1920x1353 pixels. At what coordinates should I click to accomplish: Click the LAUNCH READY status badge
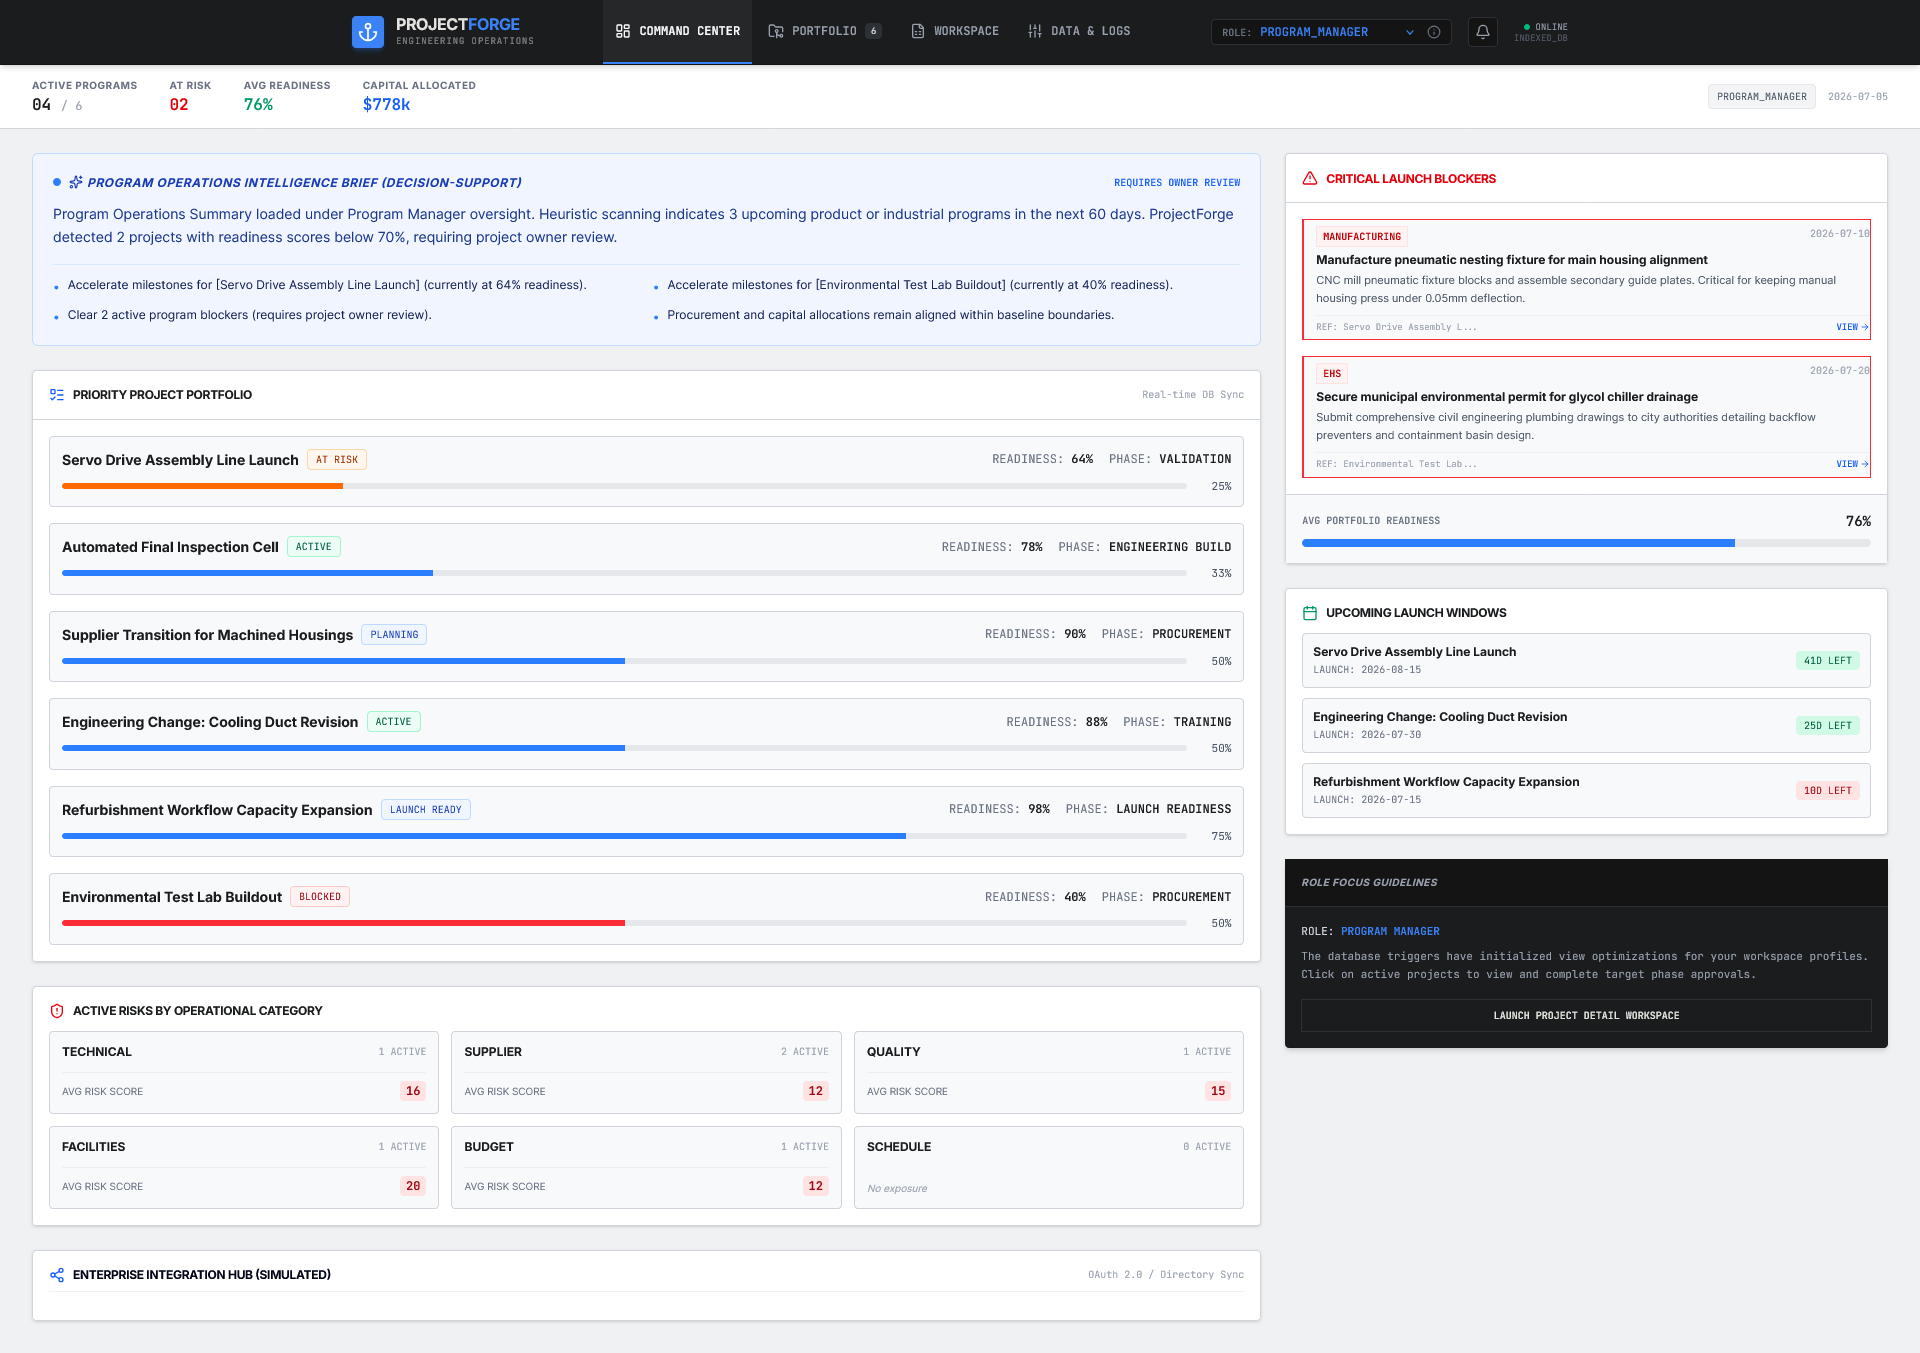tap(426, 810)
